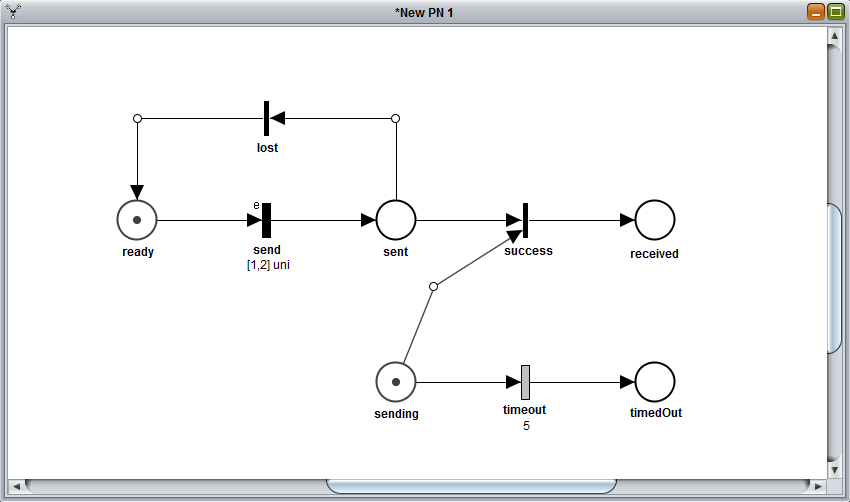Select the 'sending' place with token
Image resolution: width=850 pixels, height=502 pixels.
396,382
